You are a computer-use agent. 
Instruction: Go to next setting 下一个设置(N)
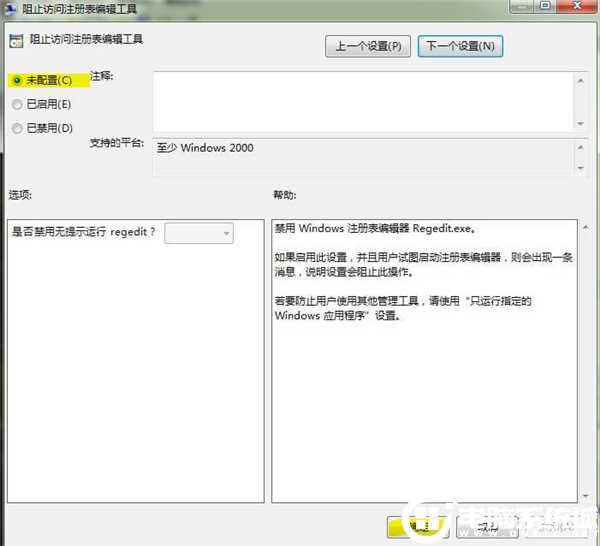point(460,46)
